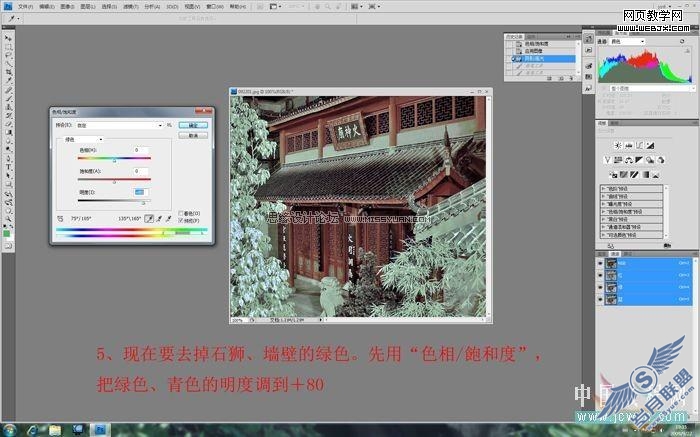Expand the "曲线" presets group

click(604, 196)
